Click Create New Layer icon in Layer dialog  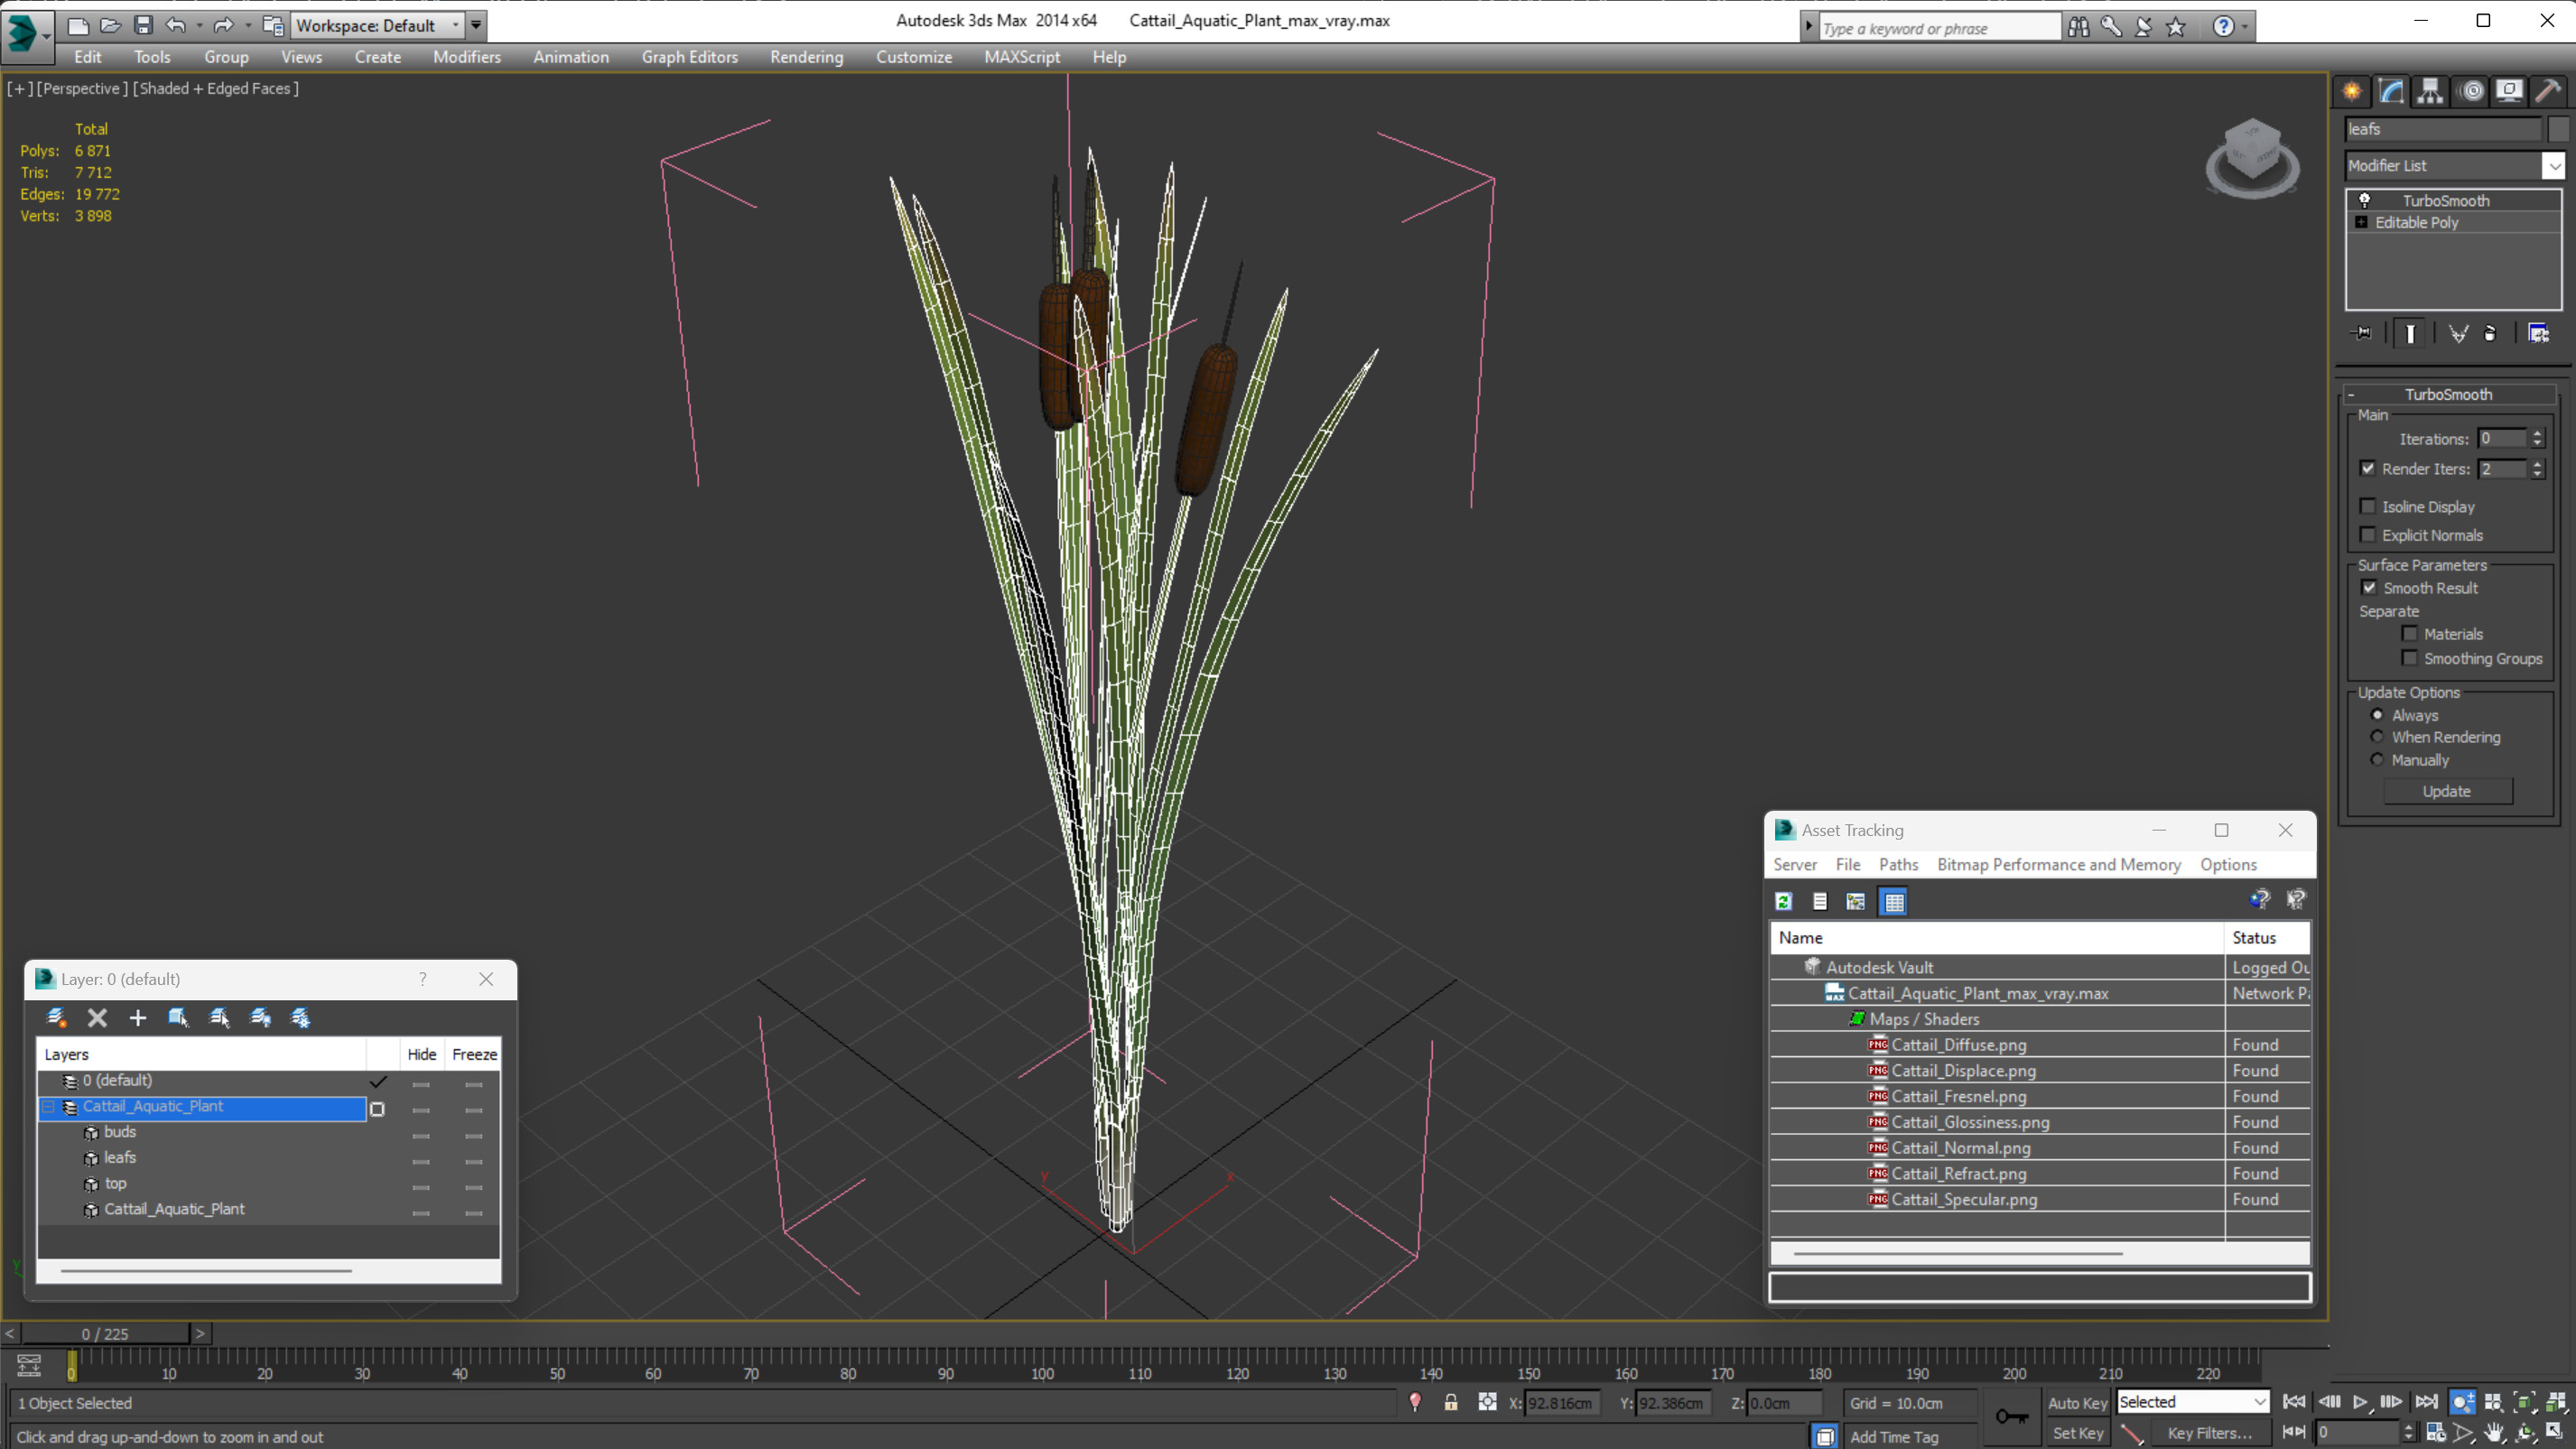click(x=56, y=1017)
